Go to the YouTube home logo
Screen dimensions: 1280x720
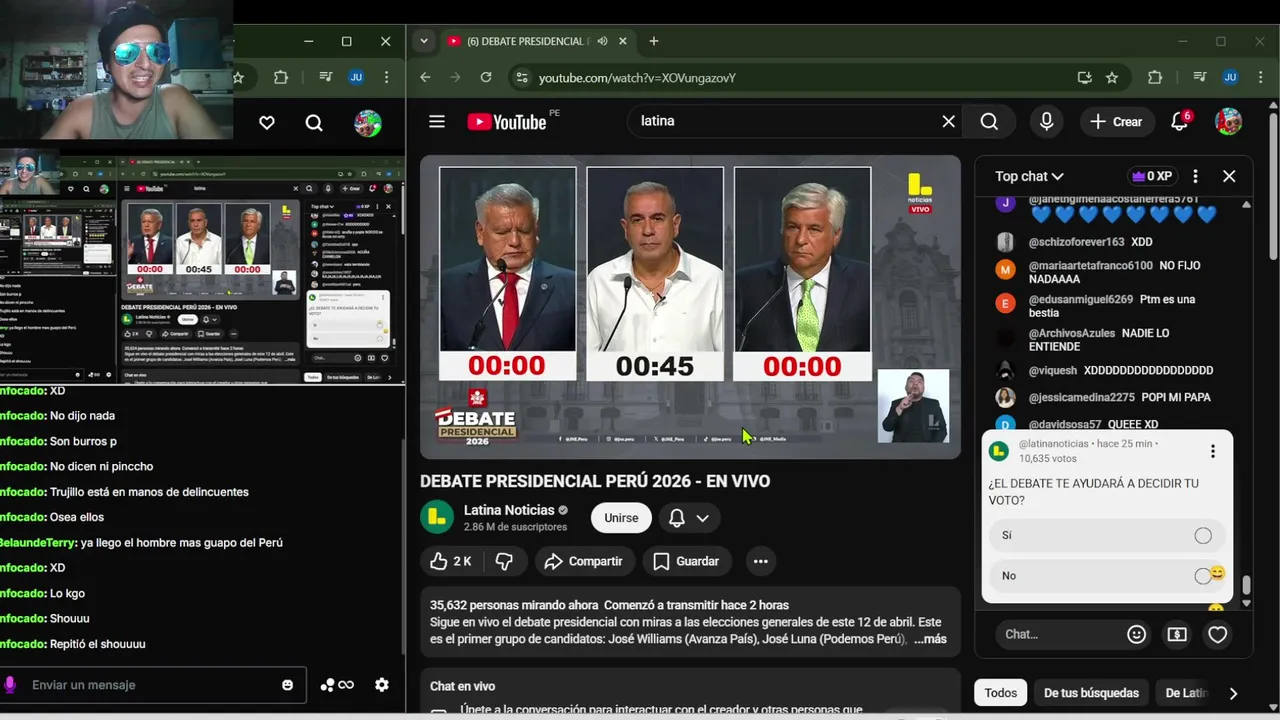[x=507, y=121]
